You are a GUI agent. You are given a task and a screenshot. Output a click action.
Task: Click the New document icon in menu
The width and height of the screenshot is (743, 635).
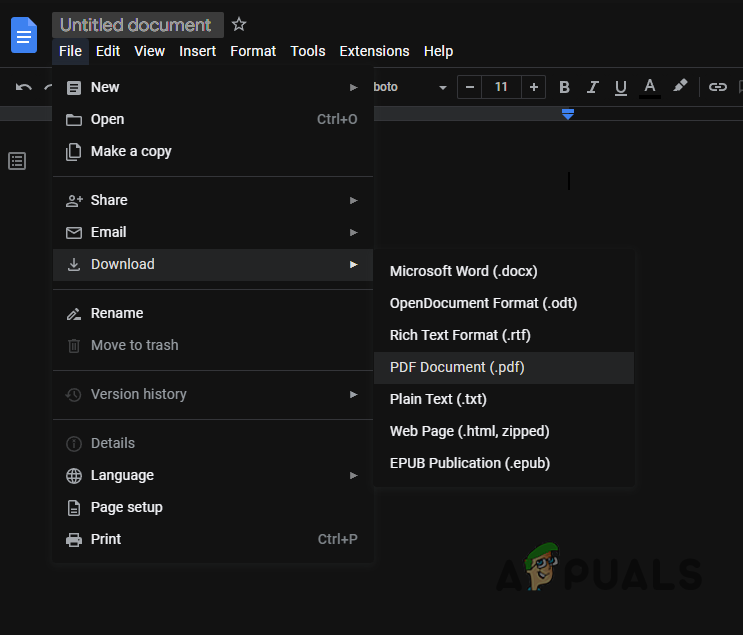tap(73, 88)
